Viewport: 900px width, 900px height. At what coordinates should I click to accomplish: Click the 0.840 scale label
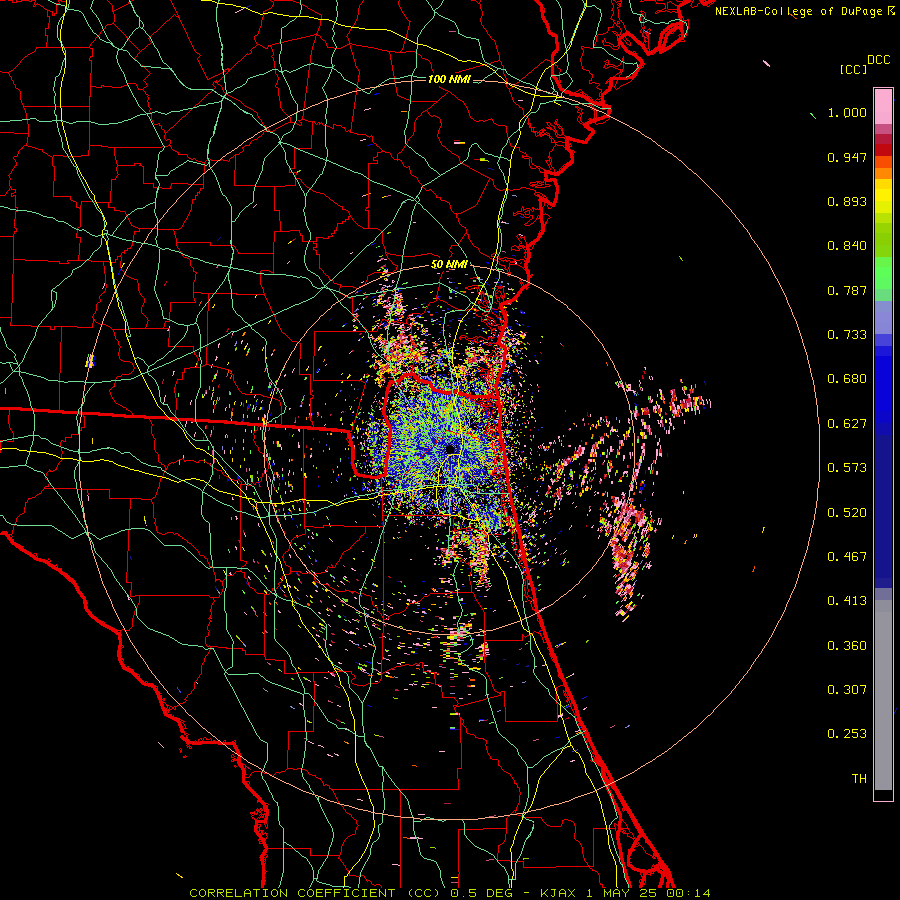pyautogui.click(x=847, y=246)
